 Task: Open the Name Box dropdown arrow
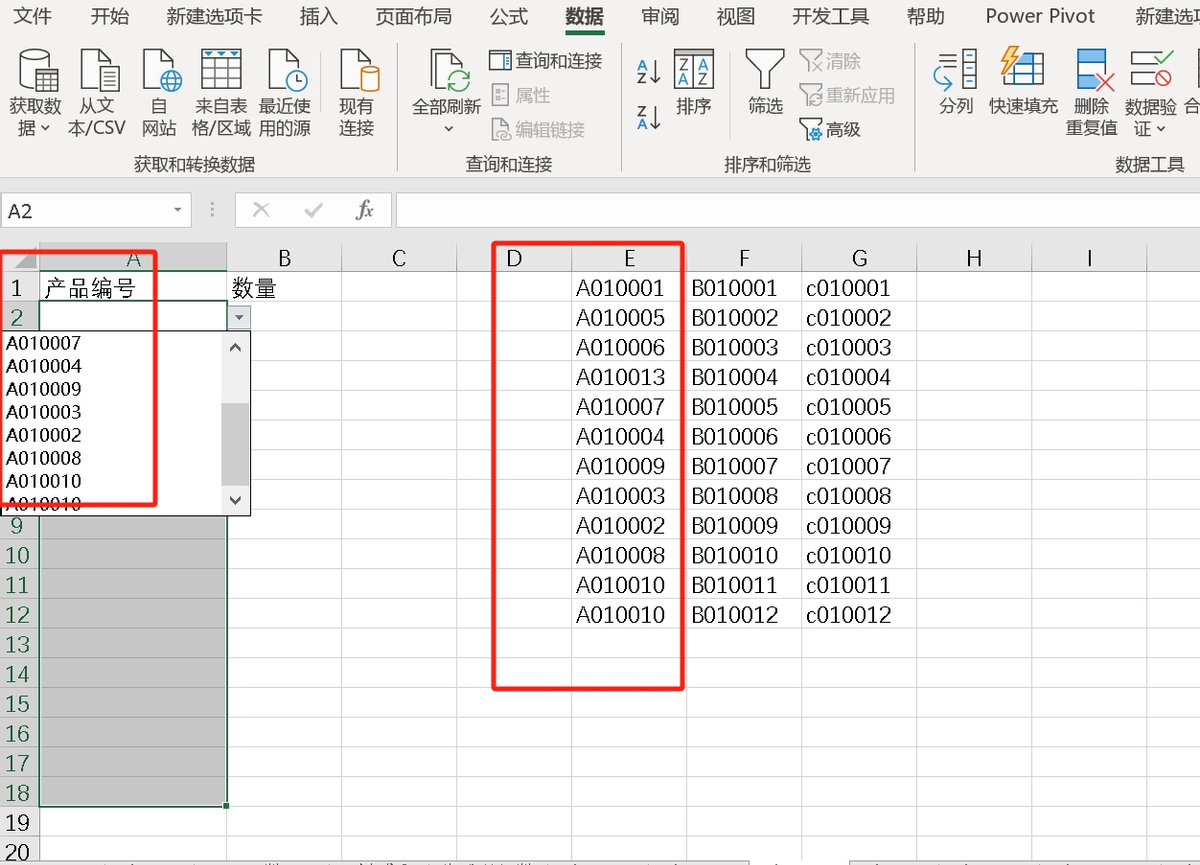(177, 210)
